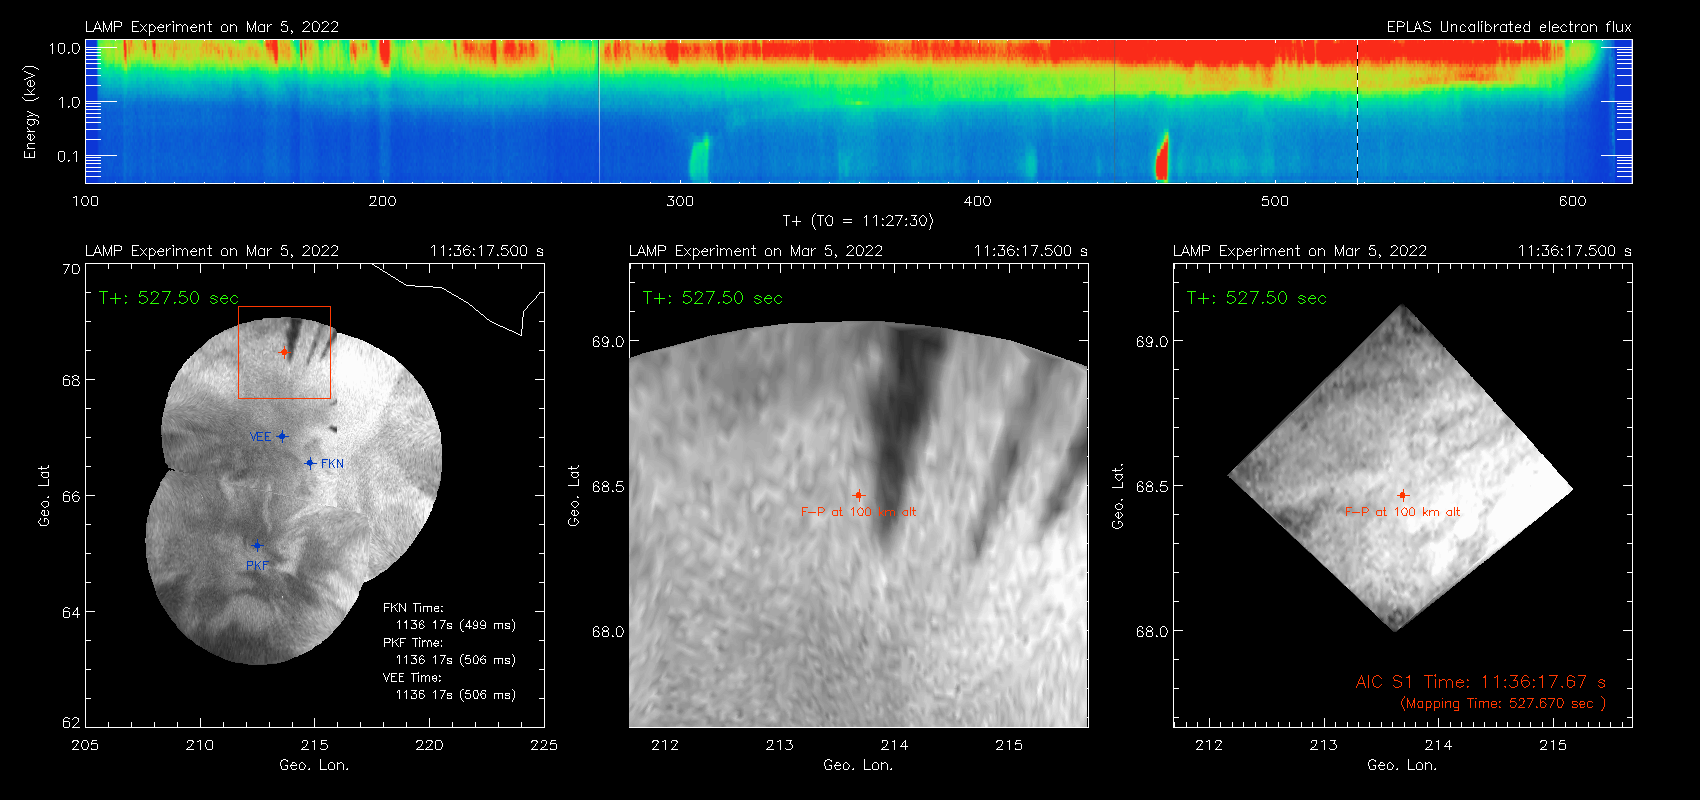Click the "300" tick on the spectrogram time axis
Viewport: 1700px width, 800px height.
point(680,201)
